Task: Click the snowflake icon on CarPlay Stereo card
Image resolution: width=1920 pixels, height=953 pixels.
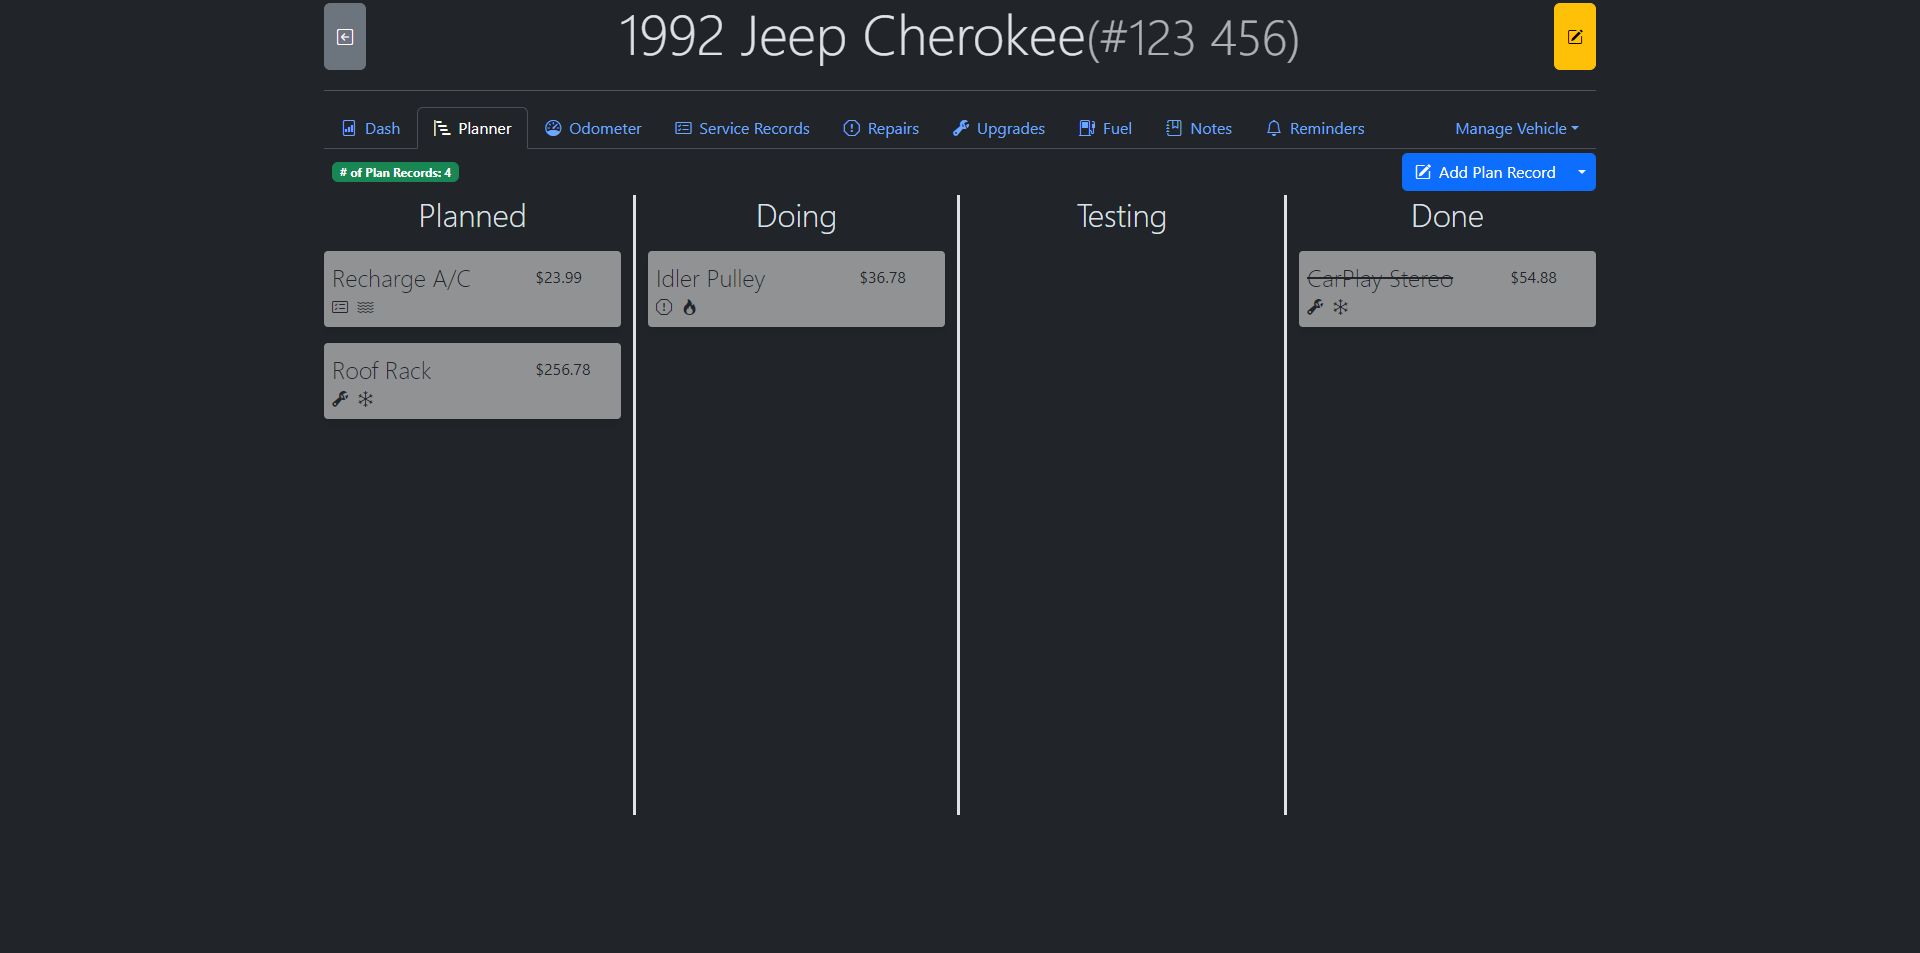Action: pos(1340,307)
